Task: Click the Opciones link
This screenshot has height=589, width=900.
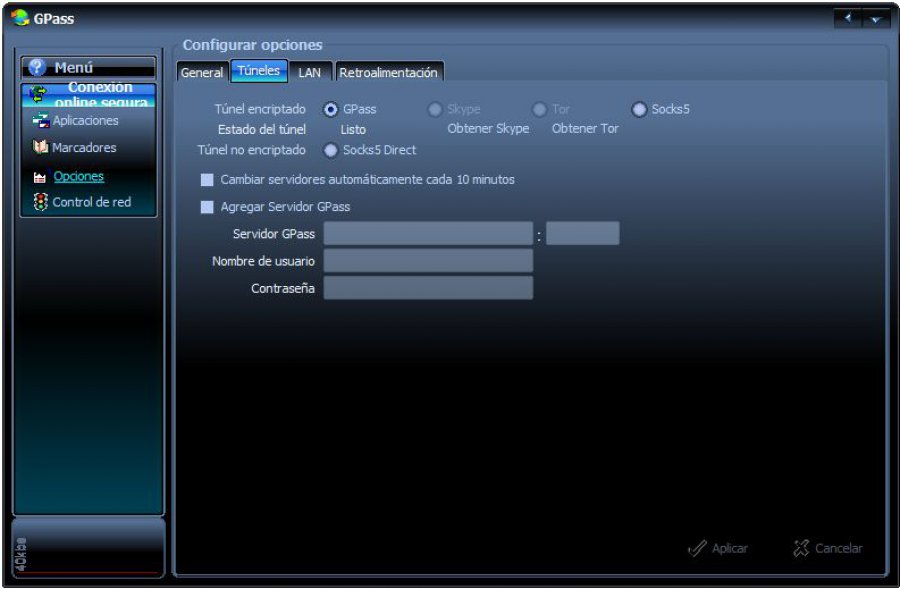Action: [79, 176]
